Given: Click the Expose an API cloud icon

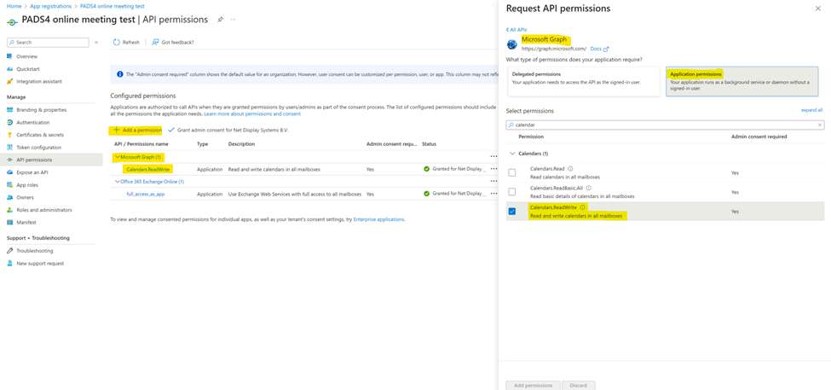Looking at the screenshot, I should [10, 172].
